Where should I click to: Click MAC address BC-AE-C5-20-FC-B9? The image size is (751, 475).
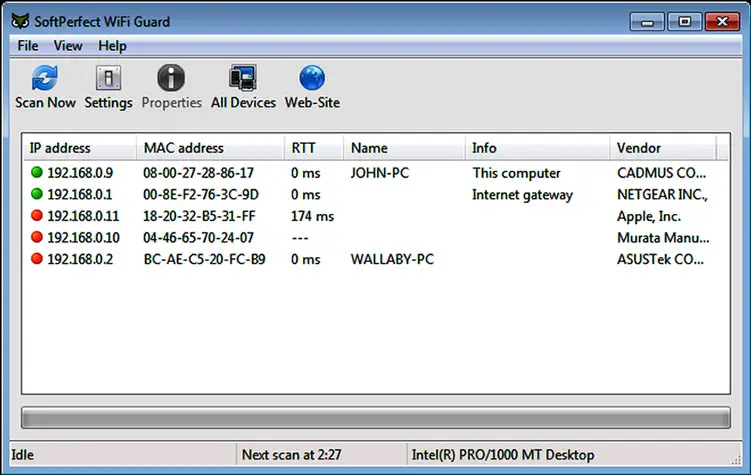click(x=205, y=259)
